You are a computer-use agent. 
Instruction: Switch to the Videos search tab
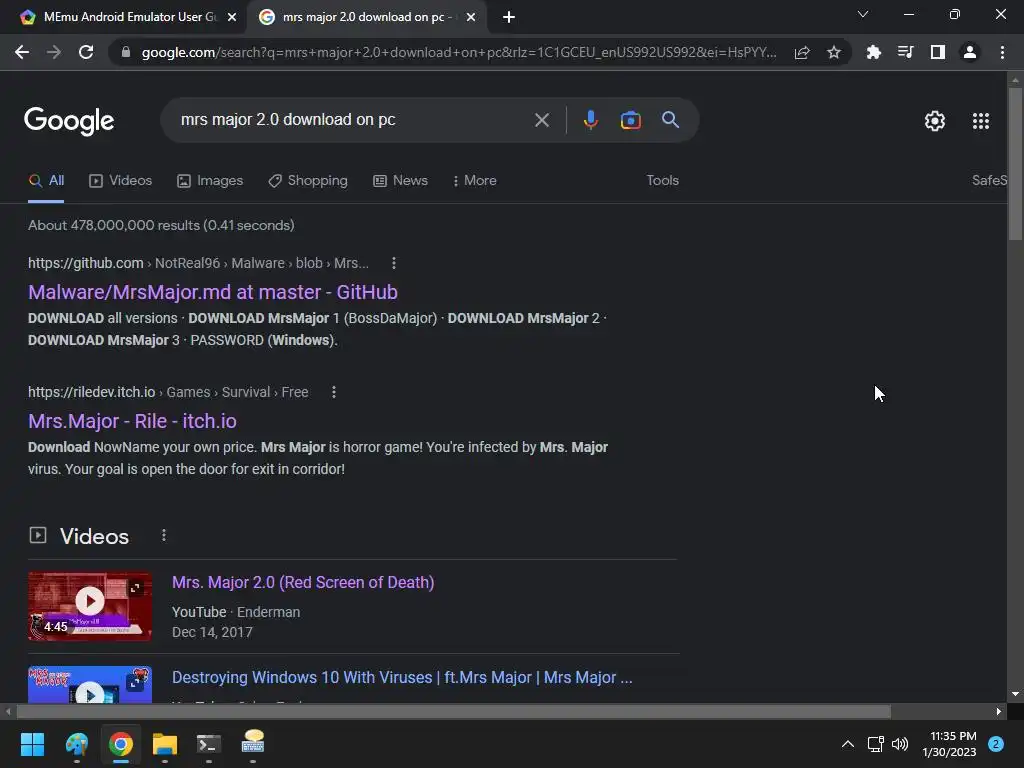click(x=120, y=180)
